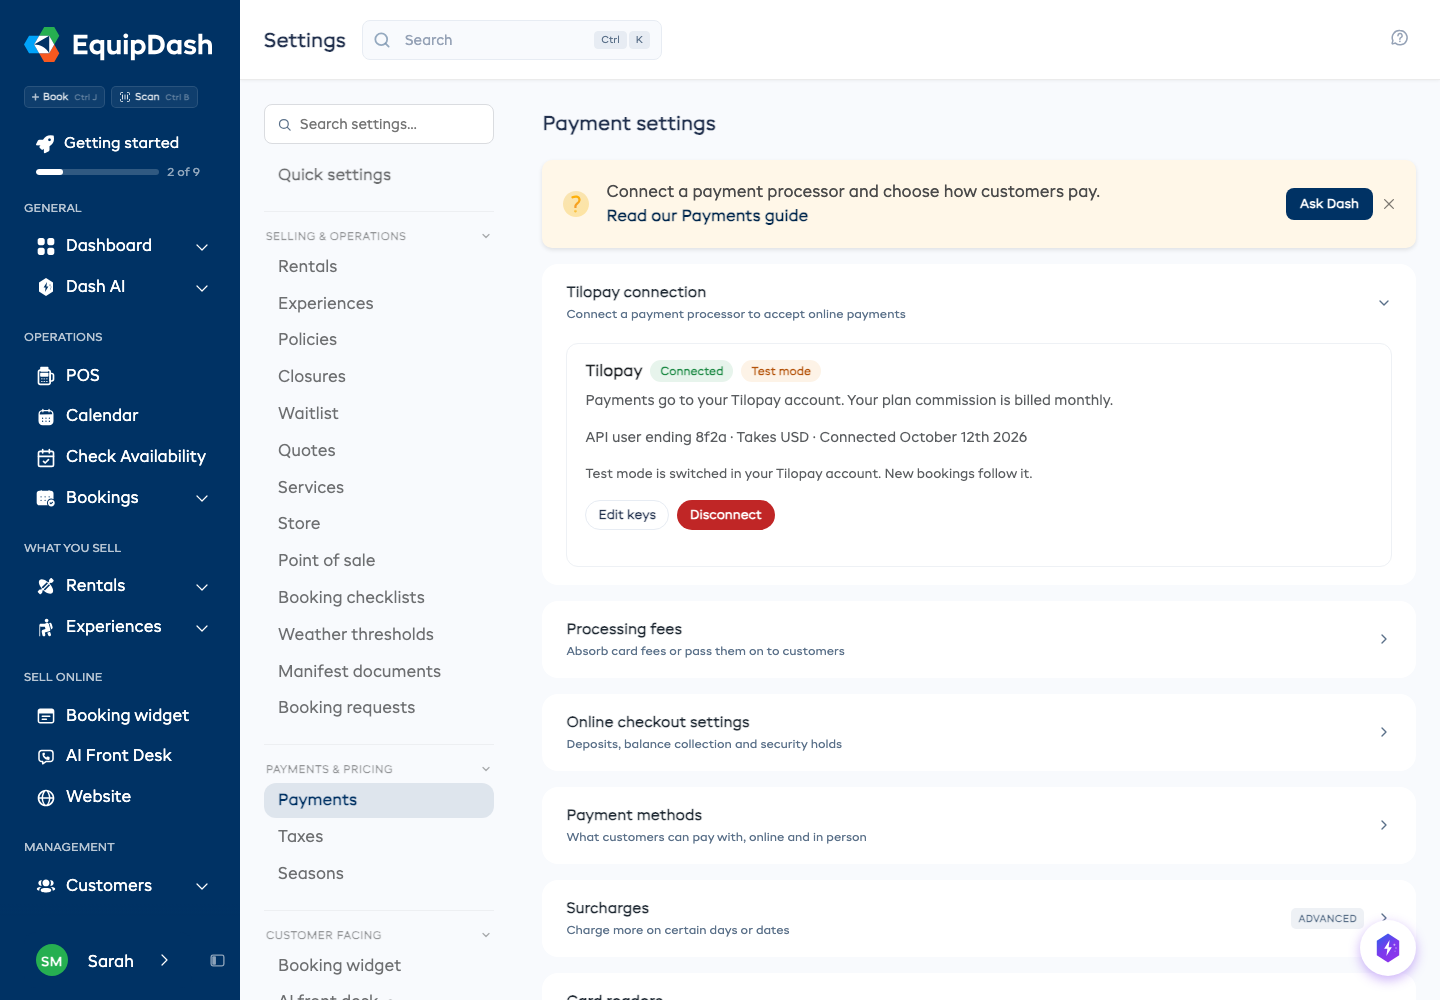Collapse the Payments & Pricing section
Screen dimensions: 1440x1000
tap(486, 769)
